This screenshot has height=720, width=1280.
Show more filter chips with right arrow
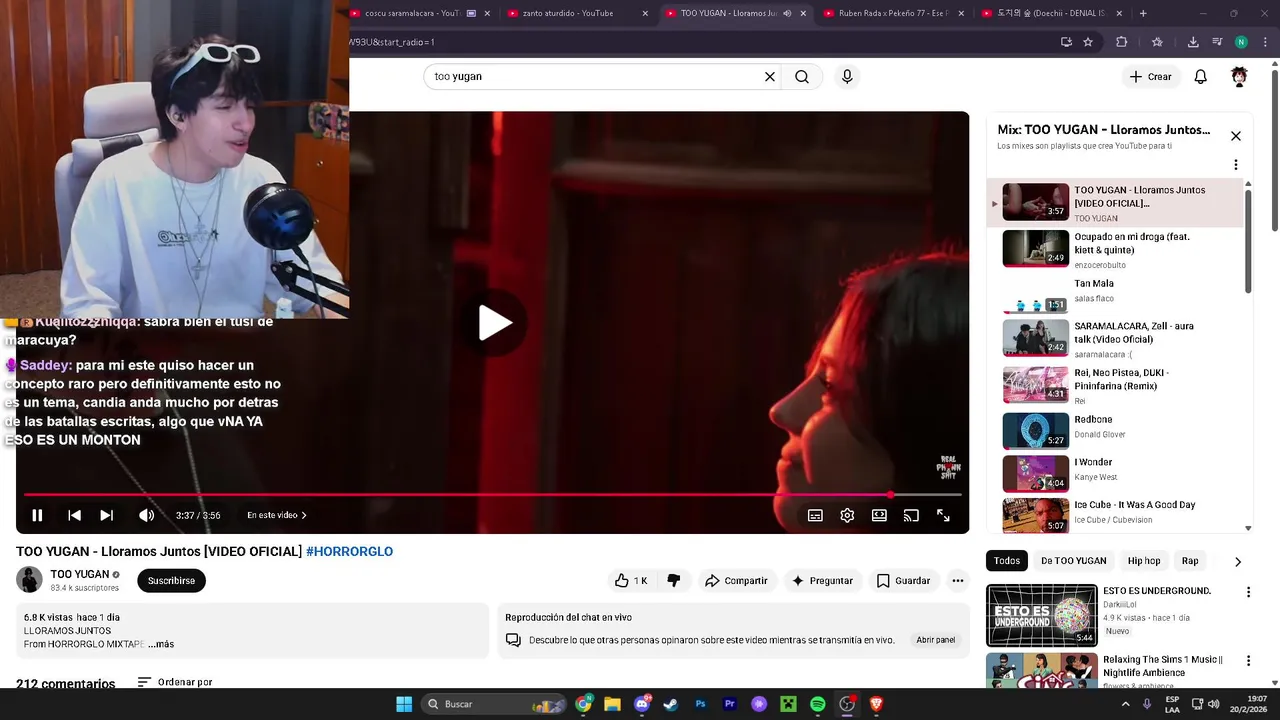(x=1238, y=562)
